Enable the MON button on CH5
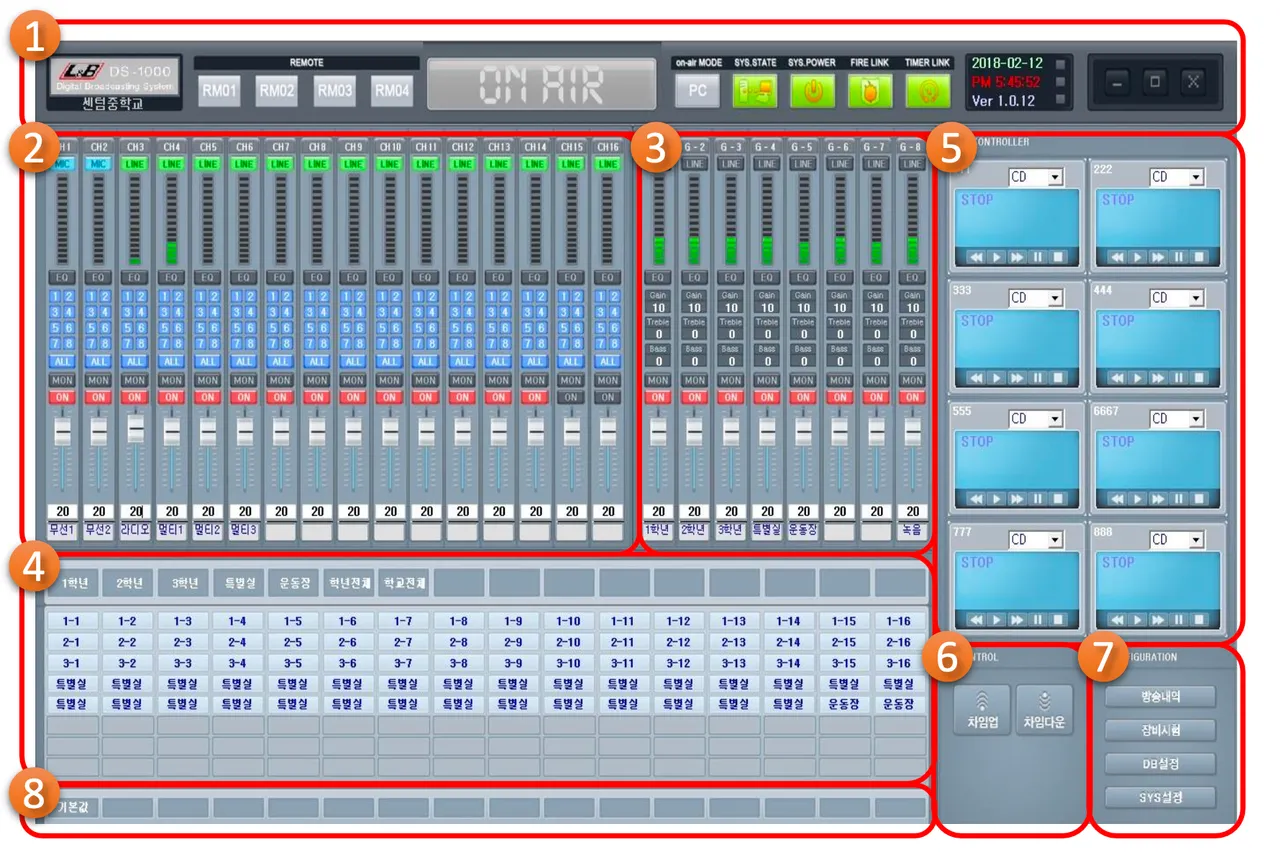This screenshot has height=867, width=1280. coord(208,380)
